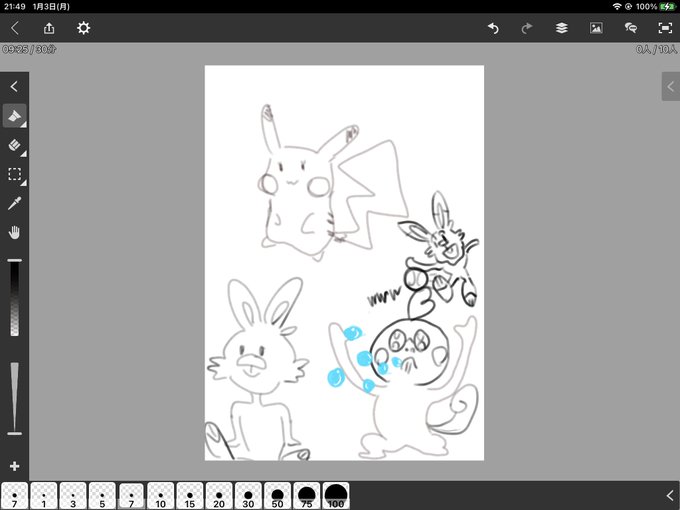Screen dimensions: 680x510
Task: Pick the Eyedropper tool
Action: (14, 203)
